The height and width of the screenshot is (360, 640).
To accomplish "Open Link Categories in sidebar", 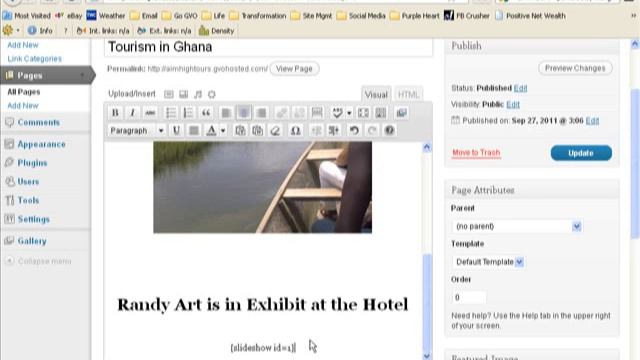I will click(35, 59).
